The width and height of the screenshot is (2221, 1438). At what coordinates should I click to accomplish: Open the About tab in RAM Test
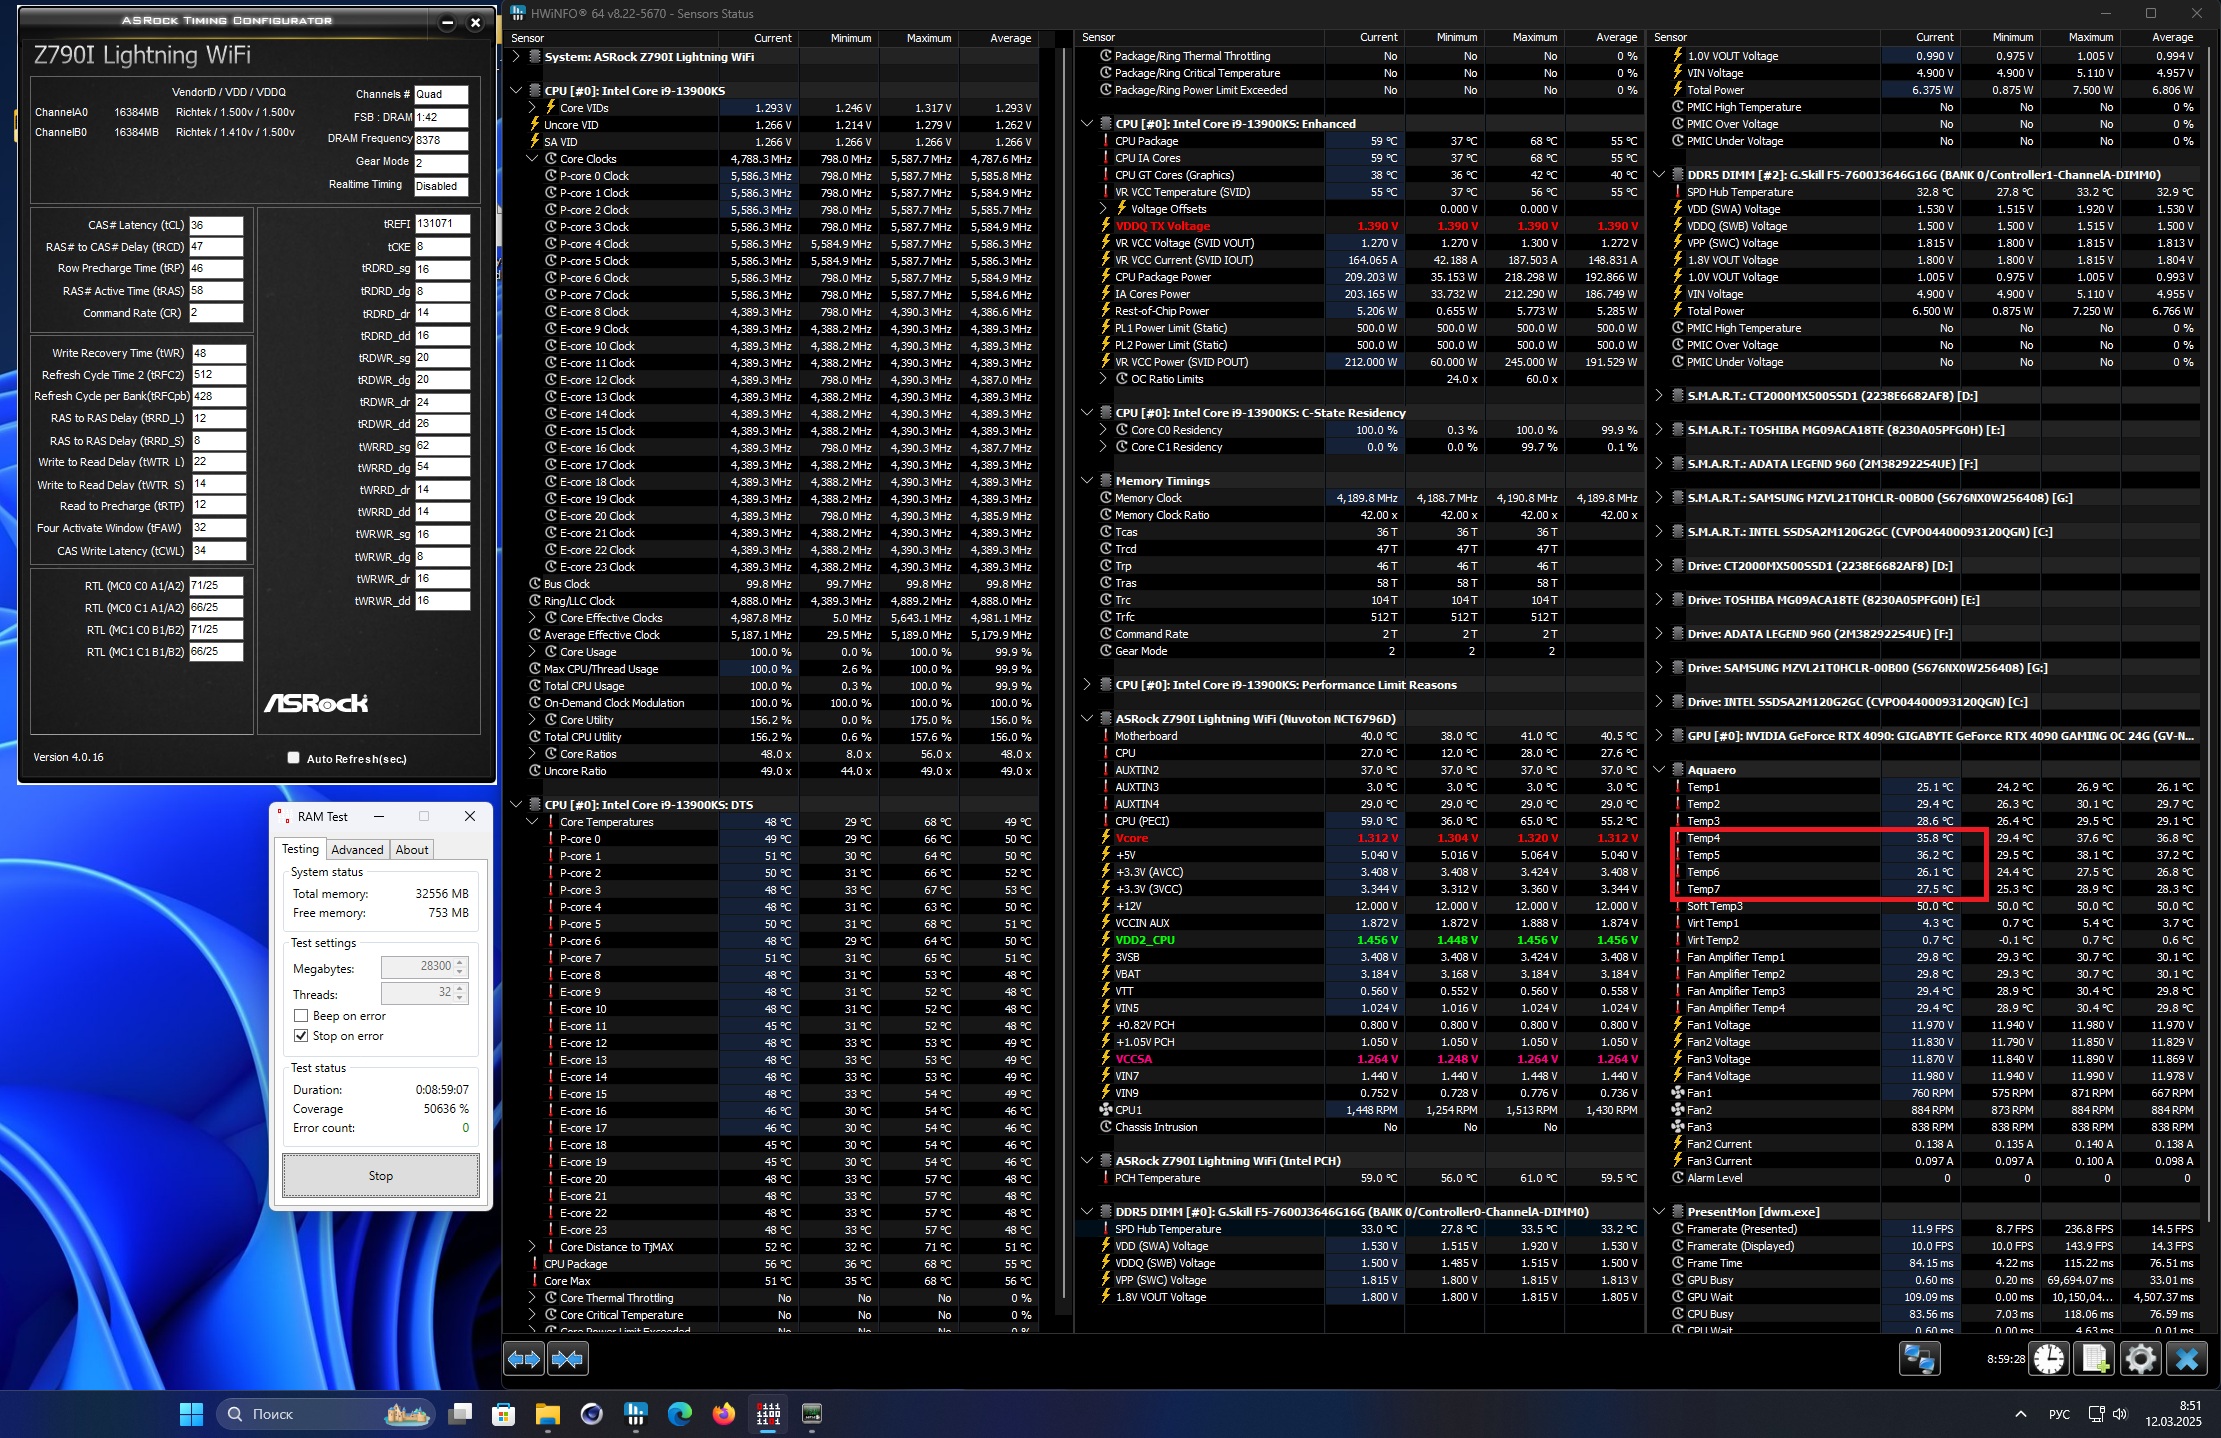coord(412,849)
